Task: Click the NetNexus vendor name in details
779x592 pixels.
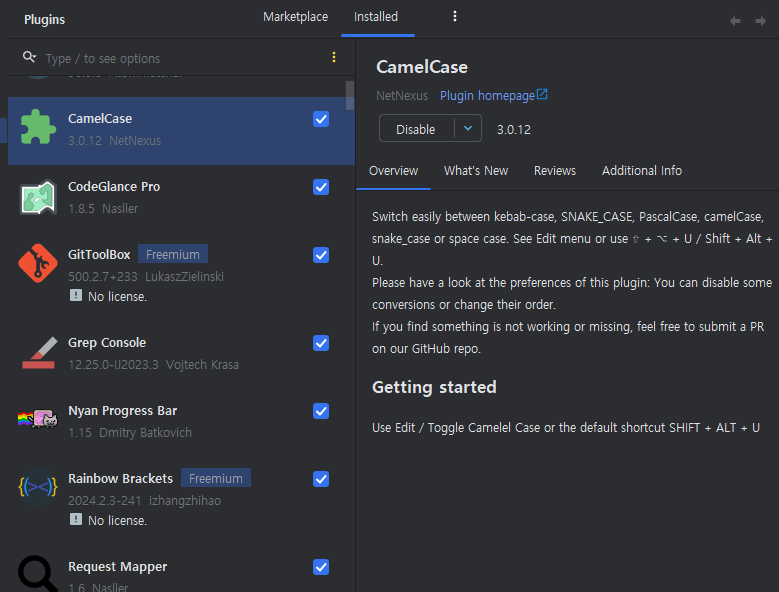Action: (x=401, y=95)
